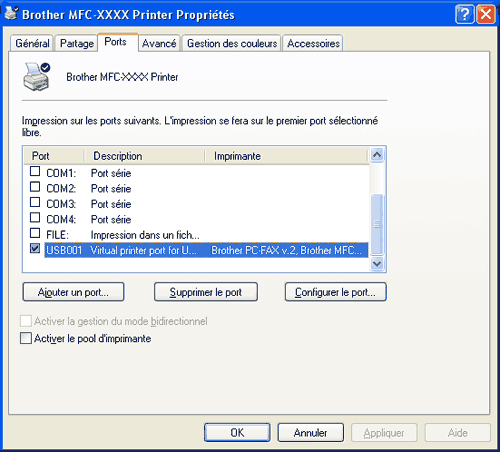Confirm with the OK button
The width and height of the screenshot is (500, 452).
pyautogui.click(x=237, y=433)
